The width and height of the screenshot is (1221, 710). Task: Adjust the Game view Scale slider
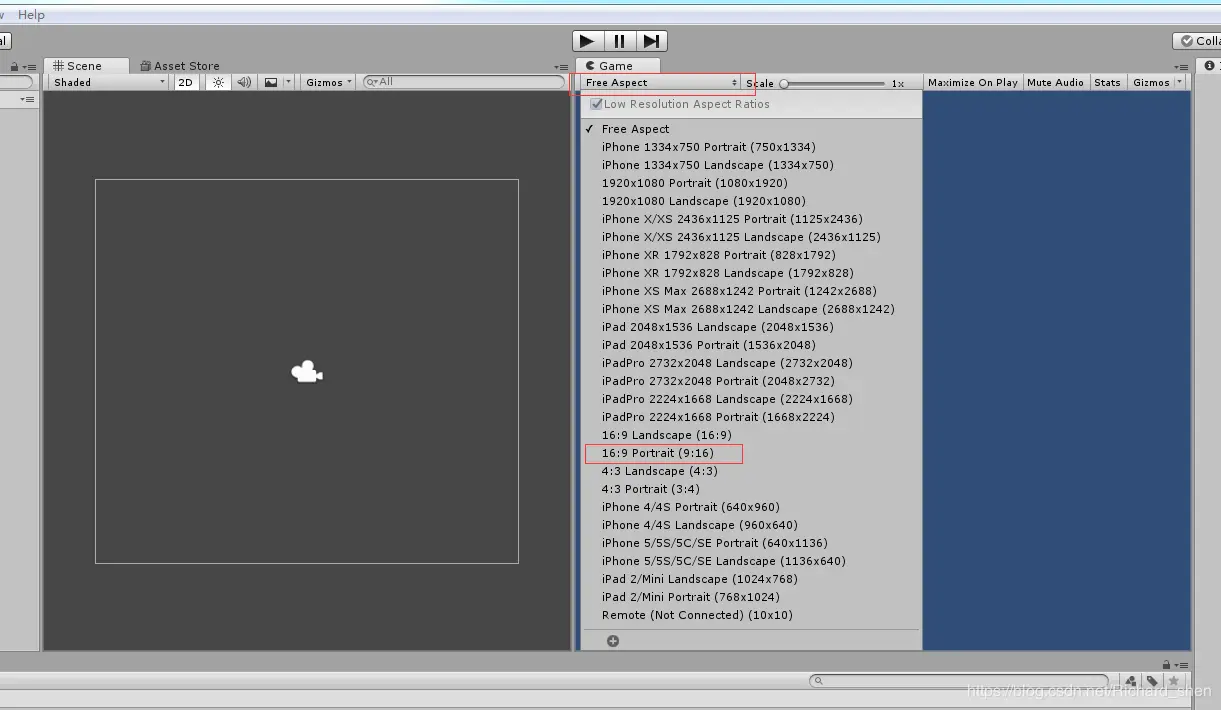pos(832,84)
